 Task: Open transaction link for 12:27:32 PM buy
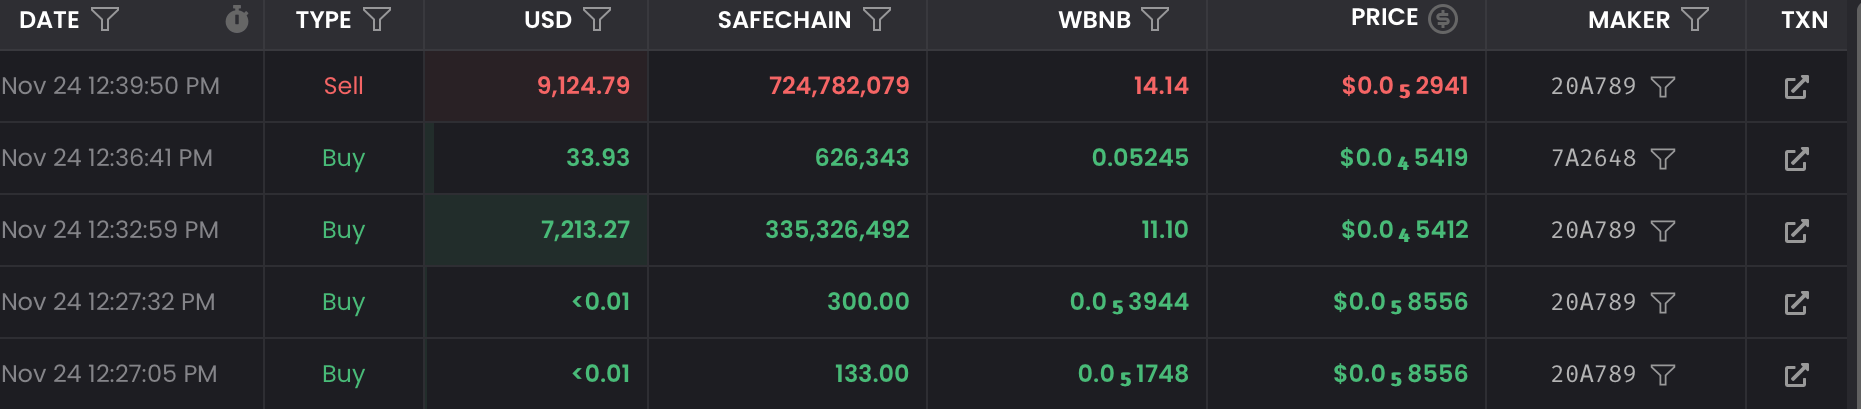click(1796, 303)
